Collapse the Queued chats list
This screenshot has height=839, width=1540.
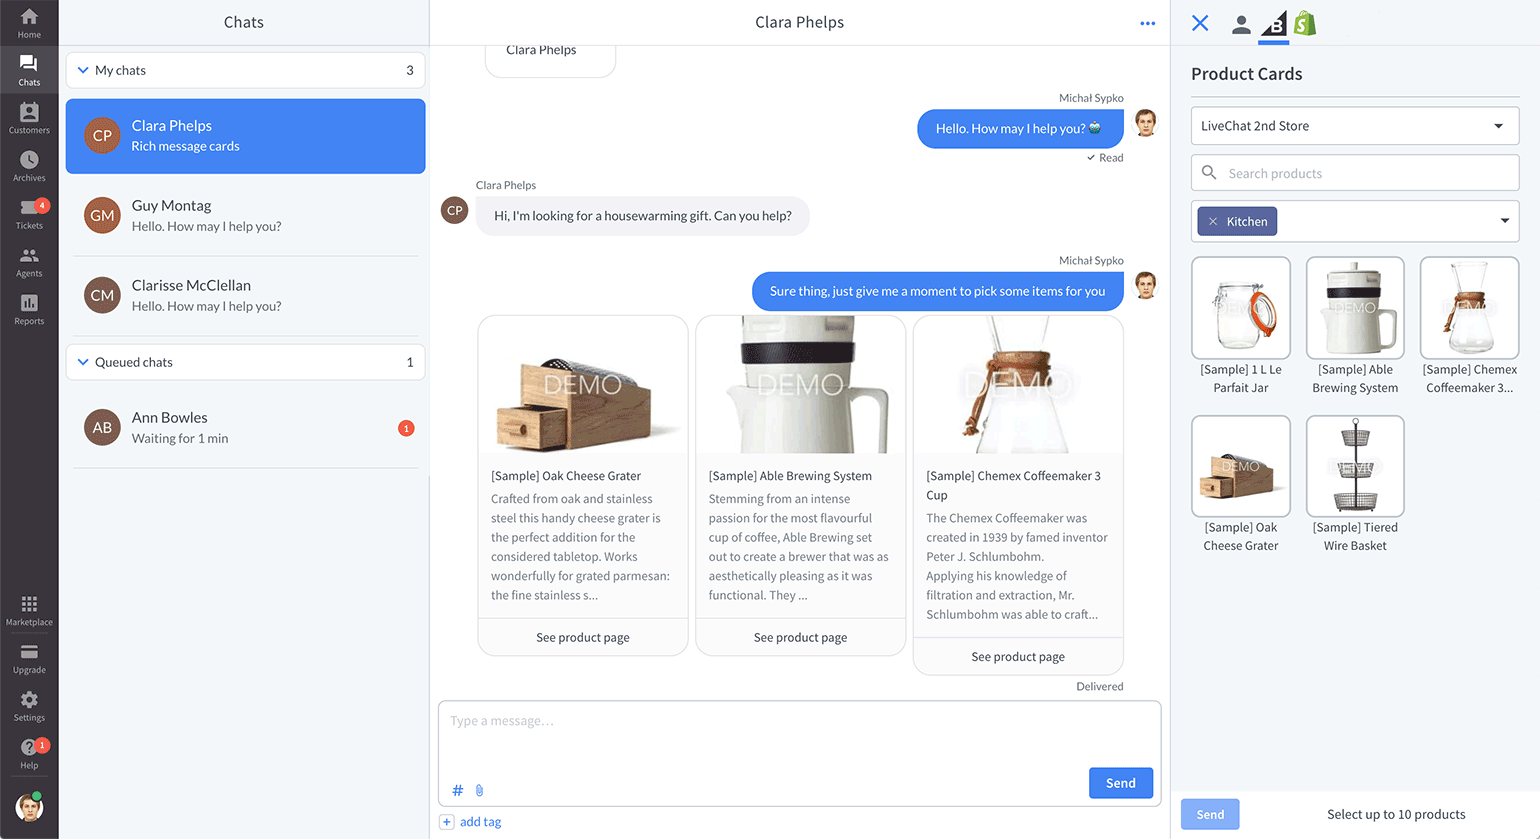[82, 362]
